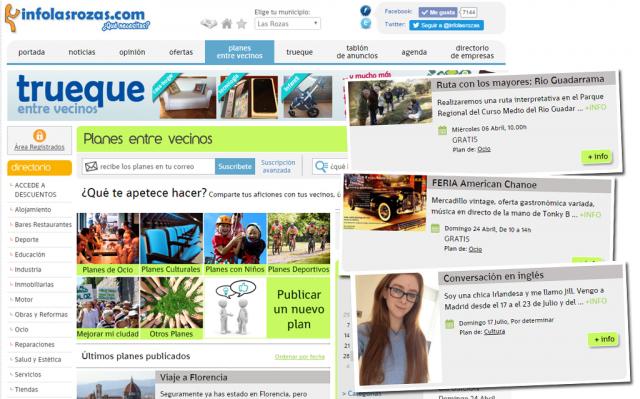
Task: Open Conversación en inglés card title
Action: [493, 277]
